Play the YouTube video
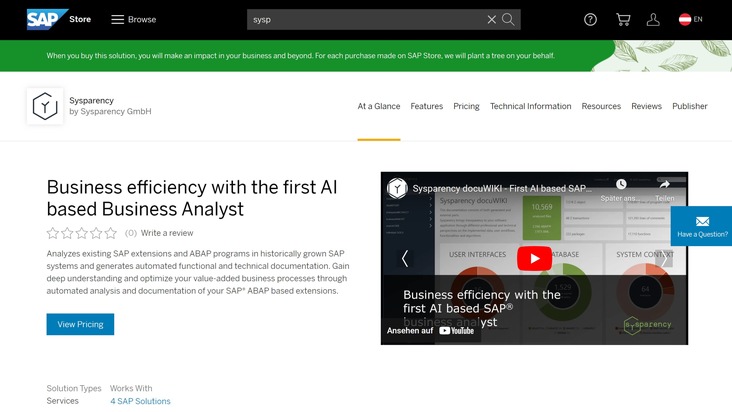 [535, 258]
